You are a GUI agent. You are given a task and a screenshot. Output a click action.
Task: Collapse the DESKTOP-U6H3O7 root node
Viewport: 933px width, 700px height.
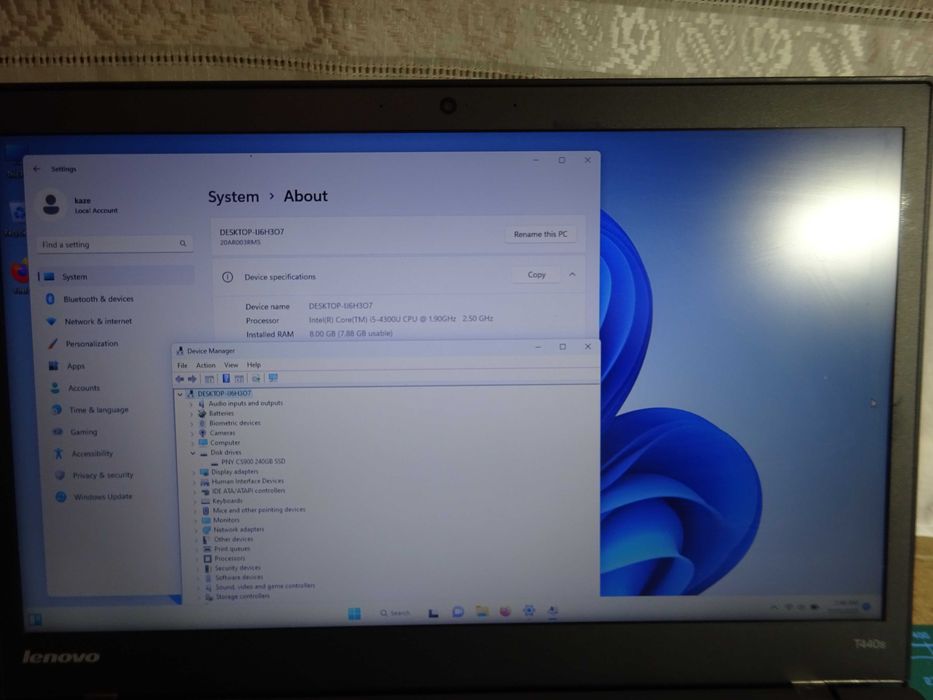pos(180,394)
